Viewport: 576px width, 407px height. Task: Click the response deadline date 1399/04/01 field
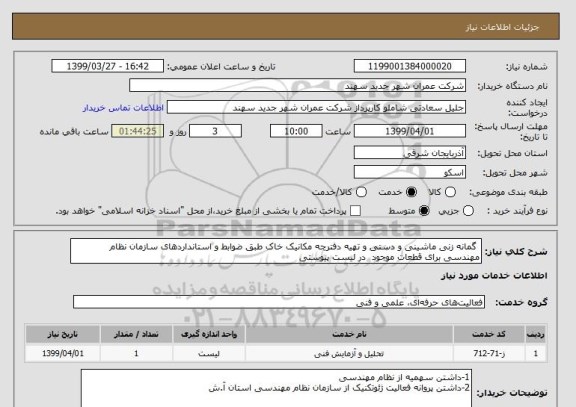pyautogui.click(x=410, y=131)
